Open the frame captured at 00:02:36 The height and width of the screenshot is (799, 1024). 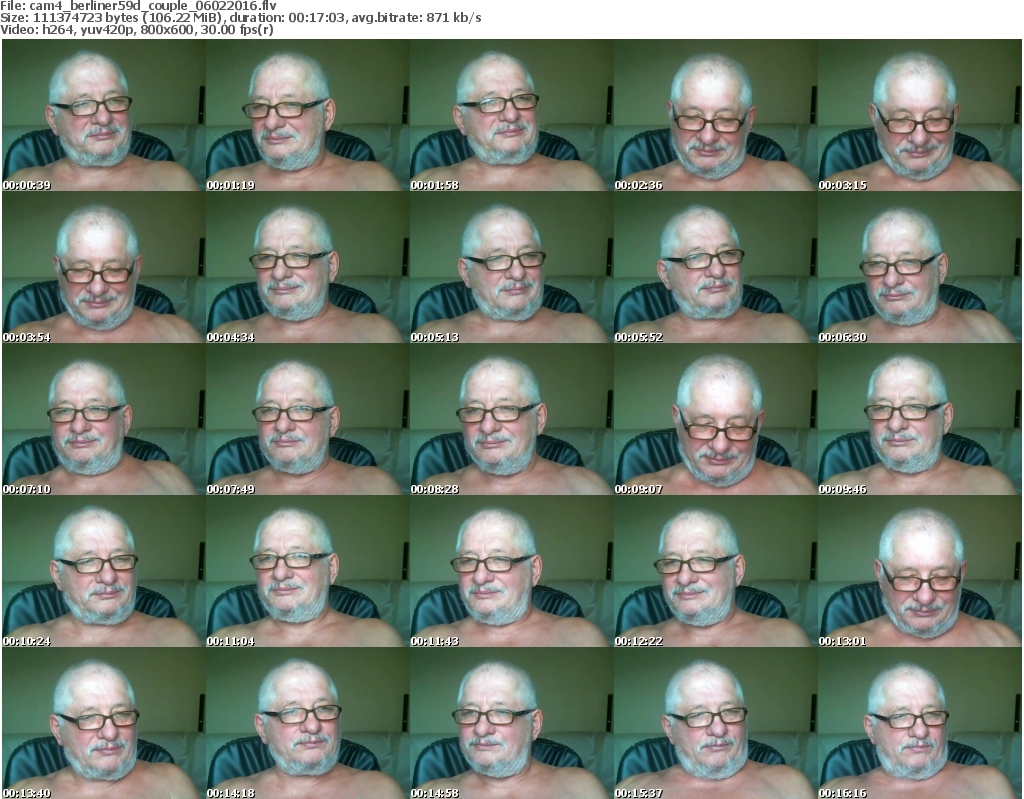(715, 115)
